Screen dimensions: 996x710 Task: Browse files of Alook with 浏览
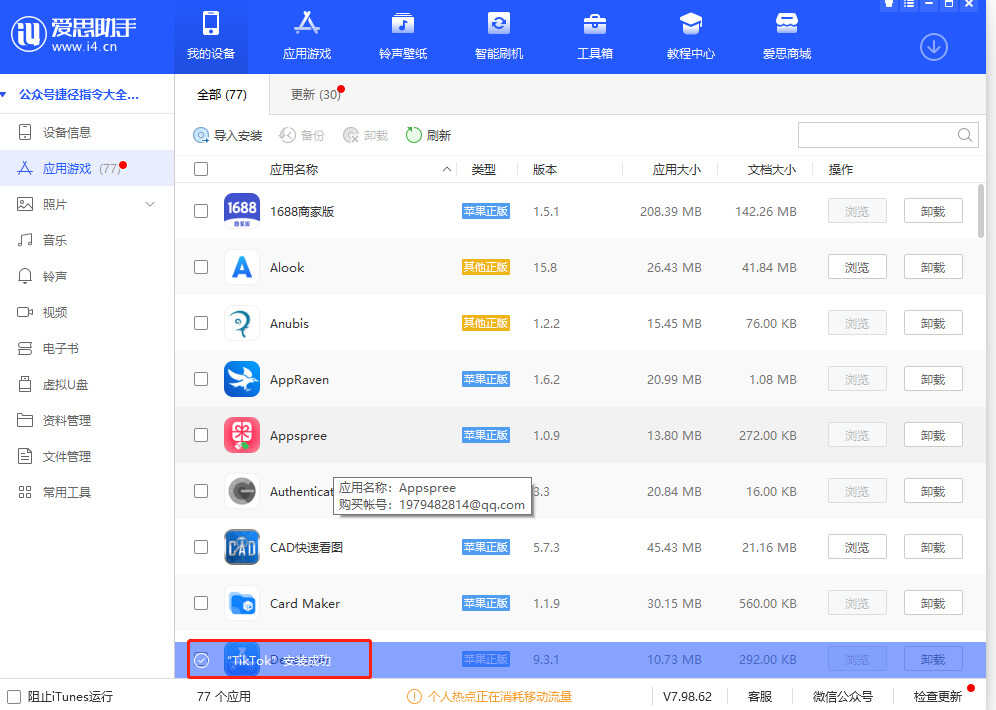tap(857, 267)
